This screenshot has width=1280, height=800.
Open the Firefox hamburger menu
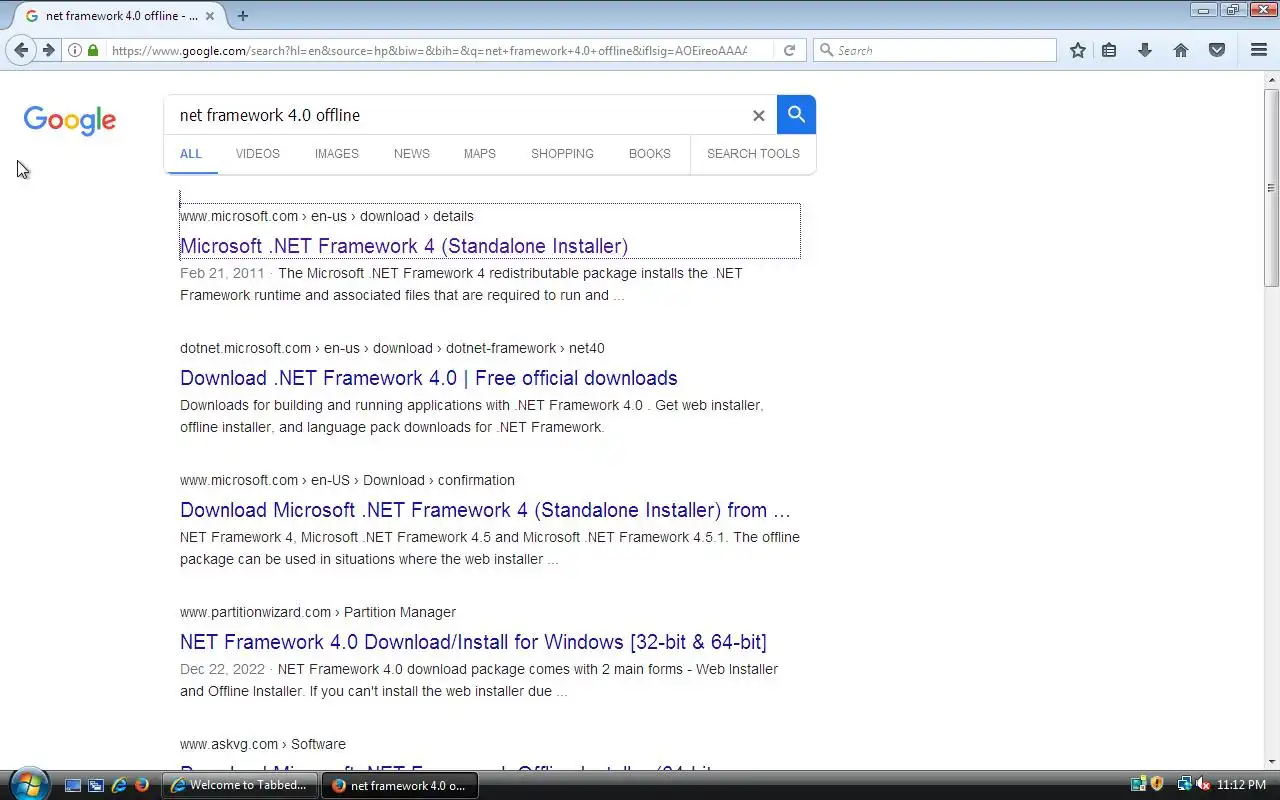click(1259, 50)
